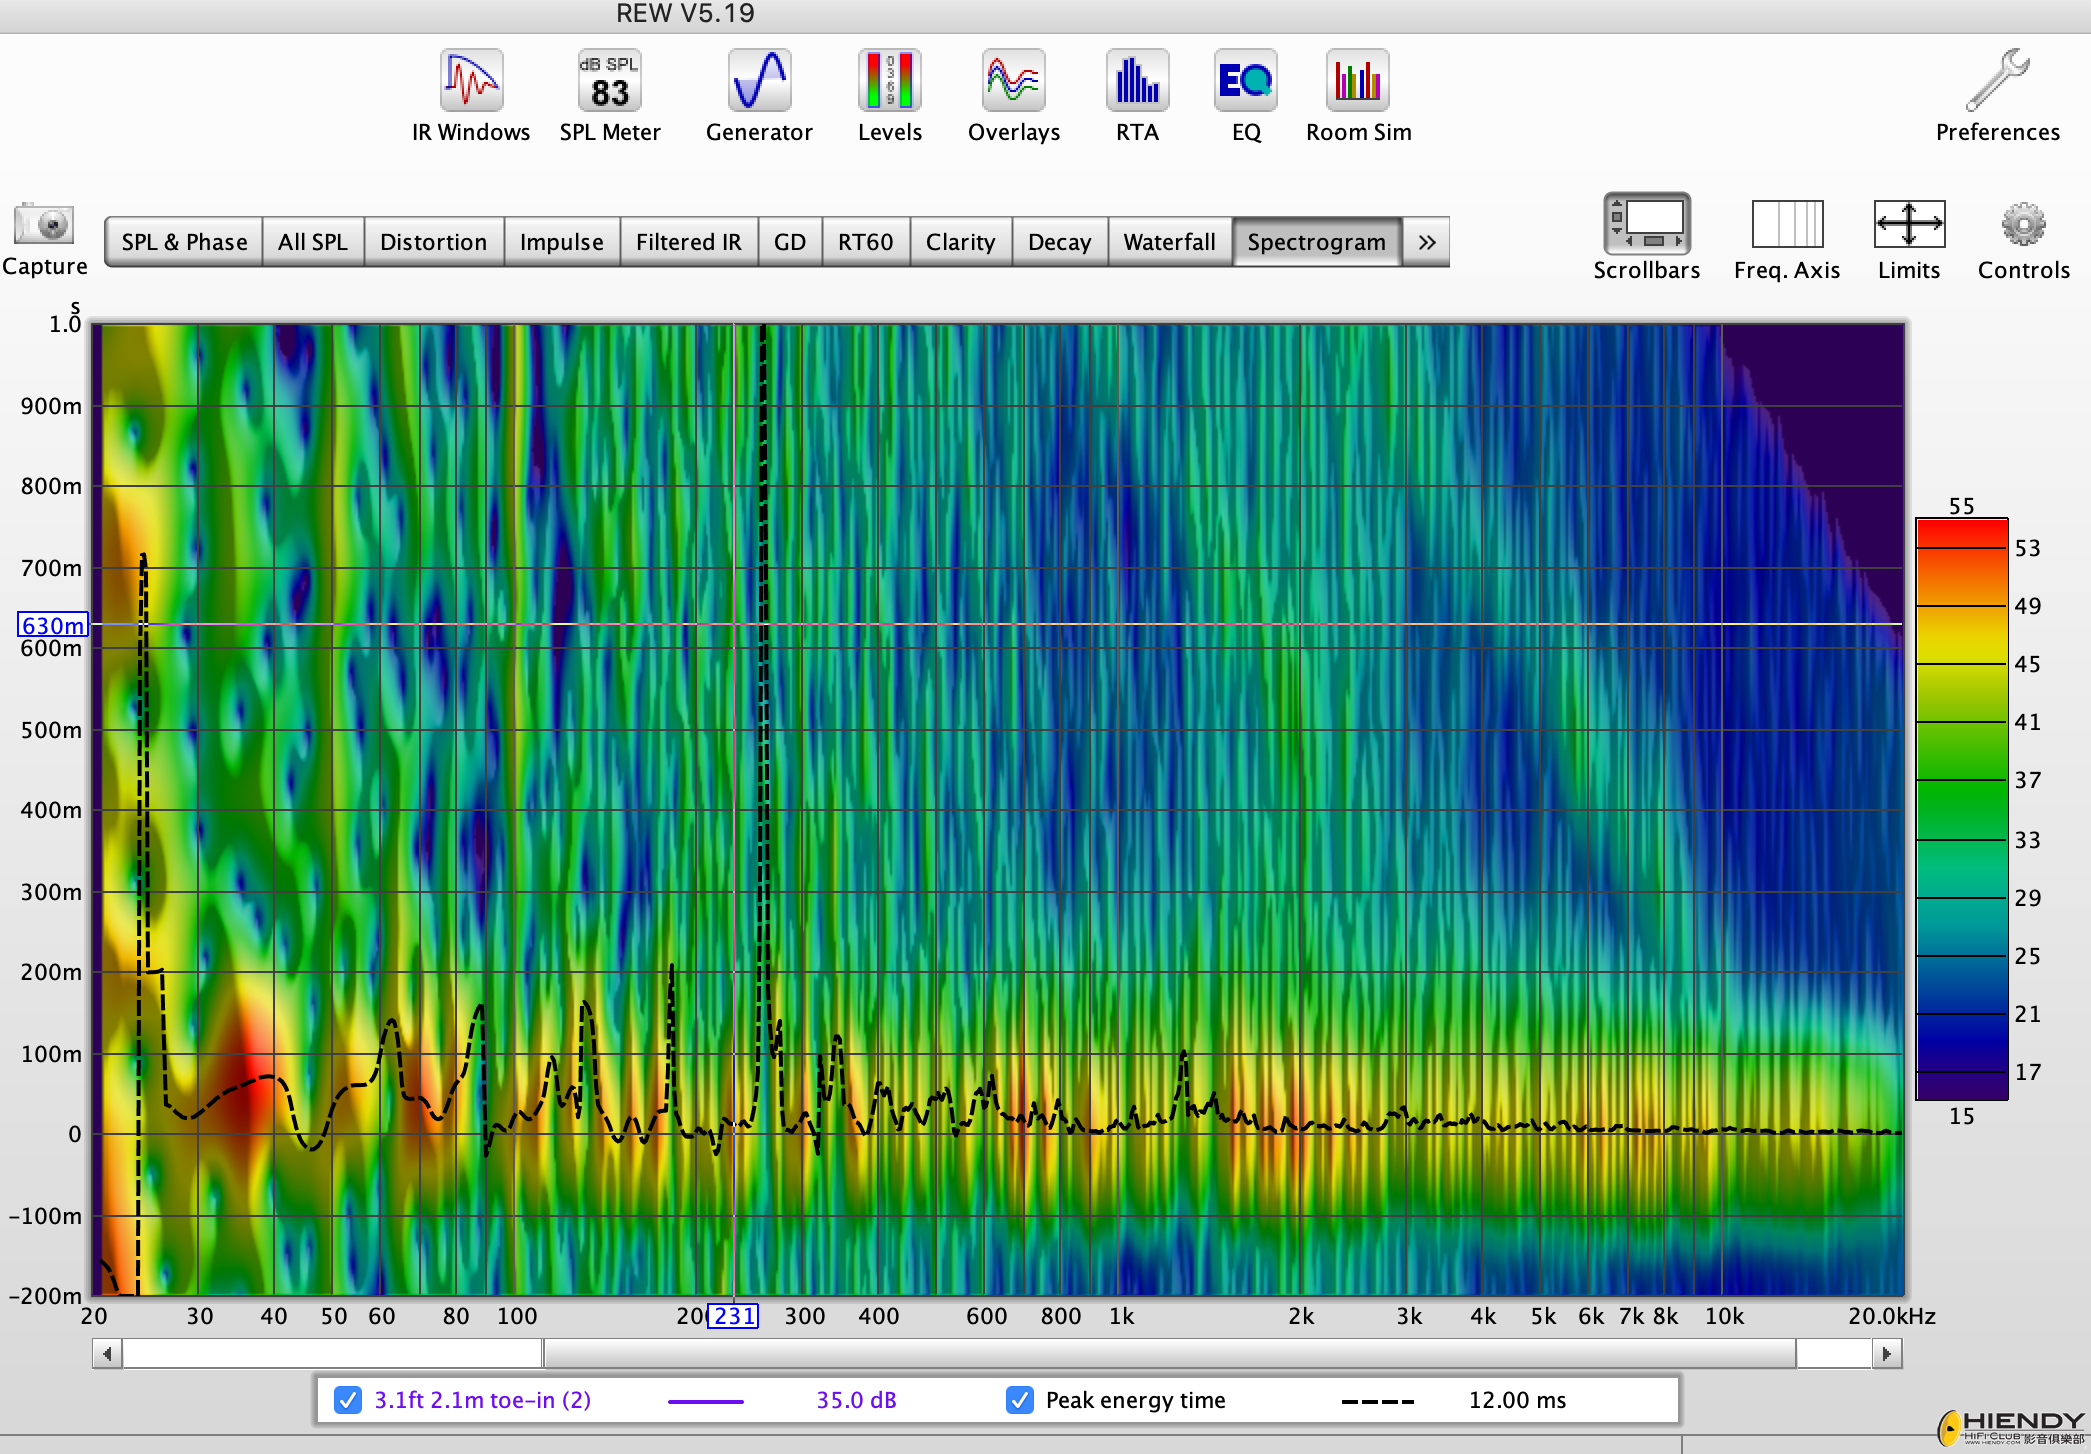
Task: Switch to the Waterfall tab
Action: (1169, 242)
